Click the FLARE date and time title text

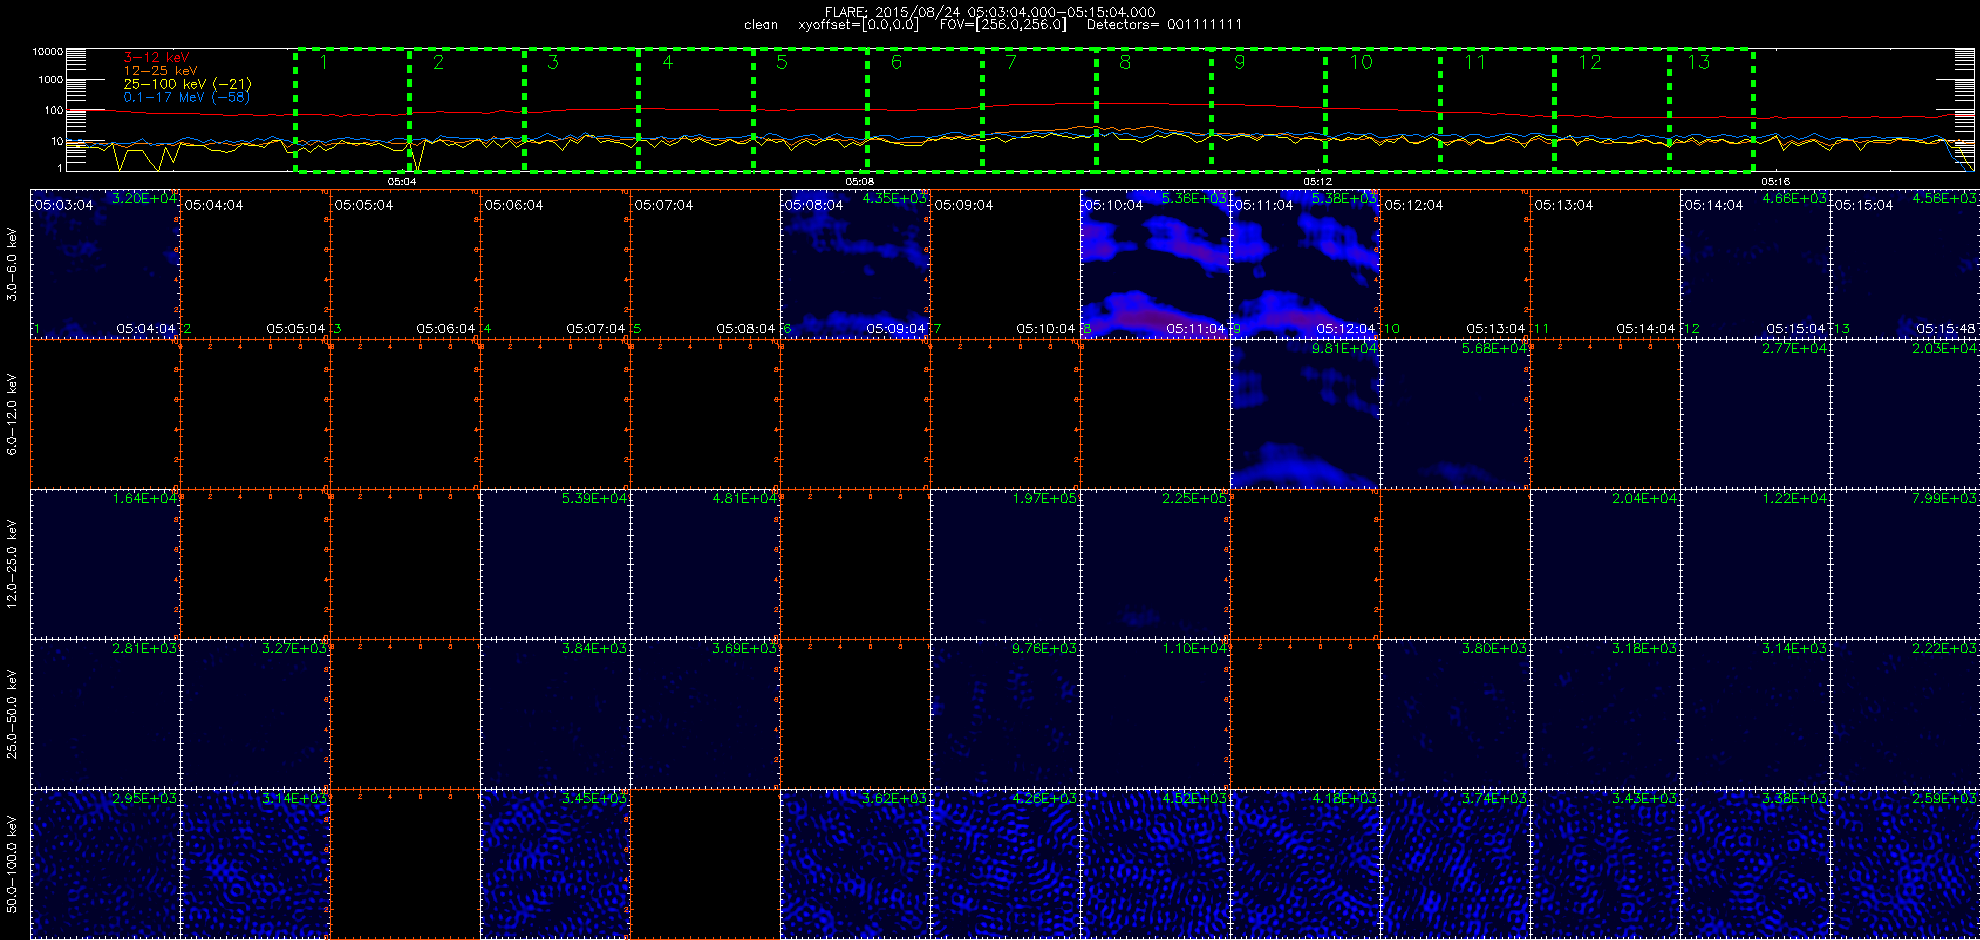(x=990, y=12)
